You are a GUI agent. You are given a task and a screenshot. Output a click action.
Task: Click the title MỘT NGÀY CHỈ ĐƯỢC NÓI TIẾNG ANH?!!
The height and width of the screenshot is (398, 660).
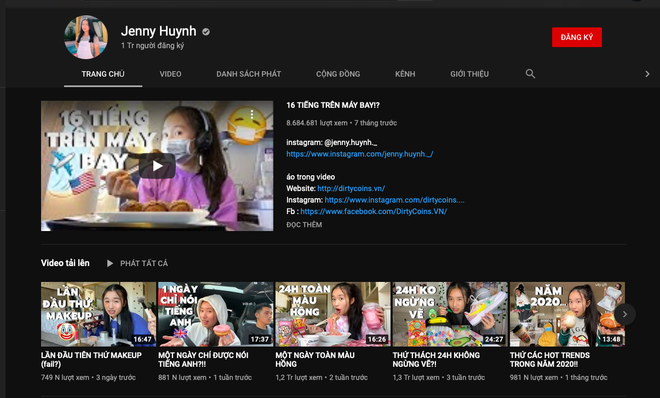pos(203,360)
